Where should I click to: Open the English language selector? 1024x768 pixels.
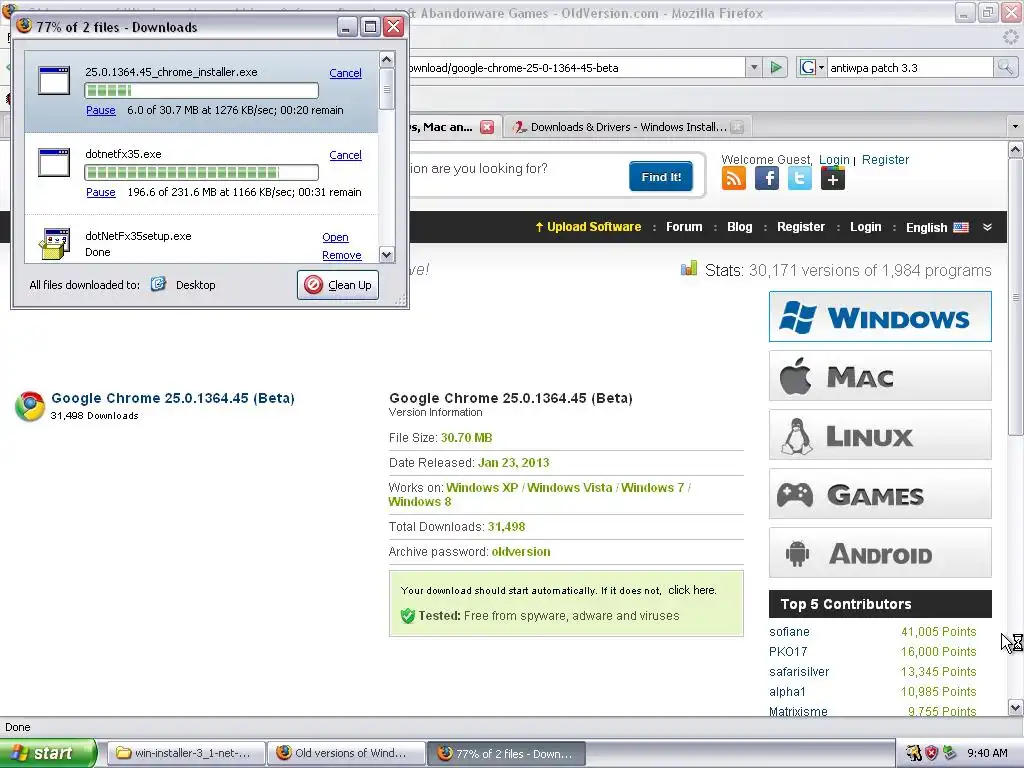click(936, 227)
